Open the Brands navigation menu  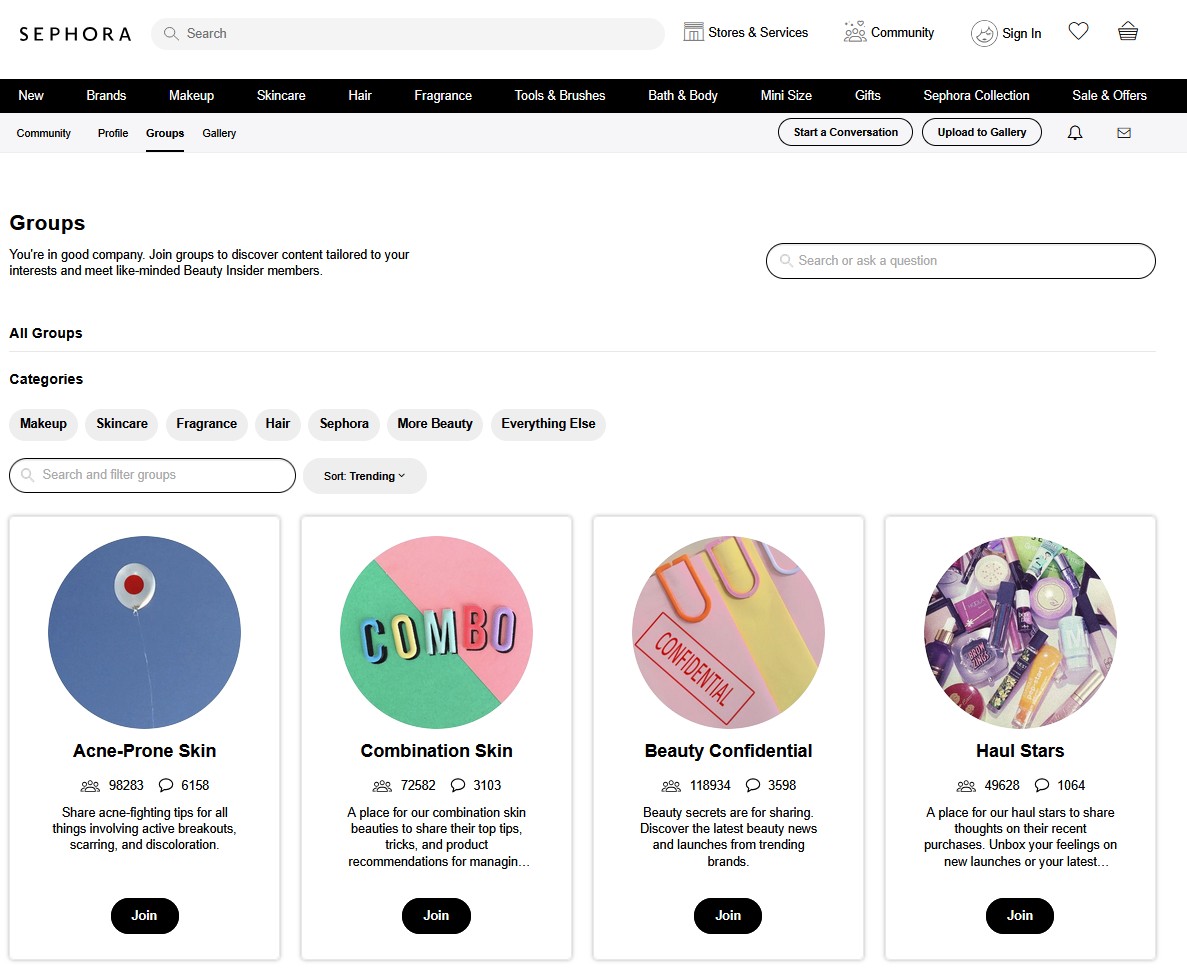pyautogui.click(x=106, y=96)
